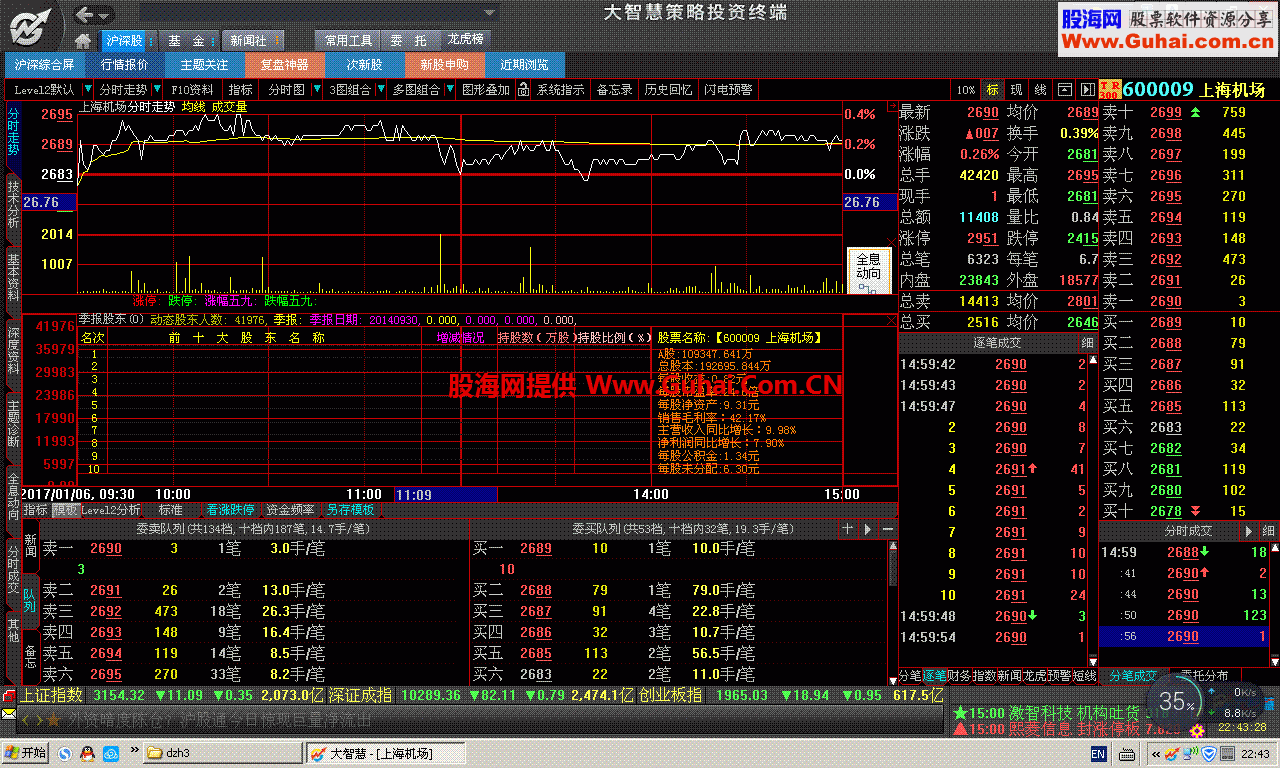Open F10资料 from the toolbar
The image size is (1280, 768).
click(193, 90)
